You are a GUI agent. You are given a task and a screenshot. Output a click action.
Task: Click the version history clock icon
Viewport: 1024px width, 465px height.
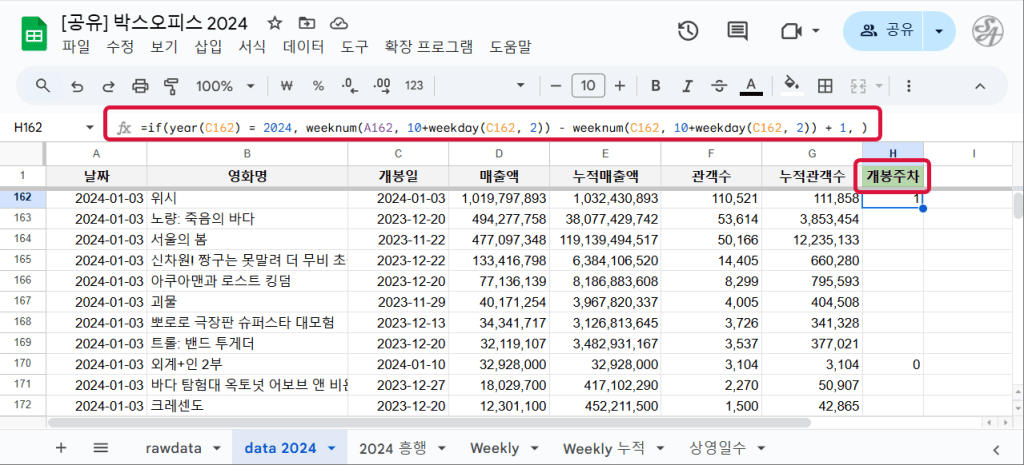(688, 31)
